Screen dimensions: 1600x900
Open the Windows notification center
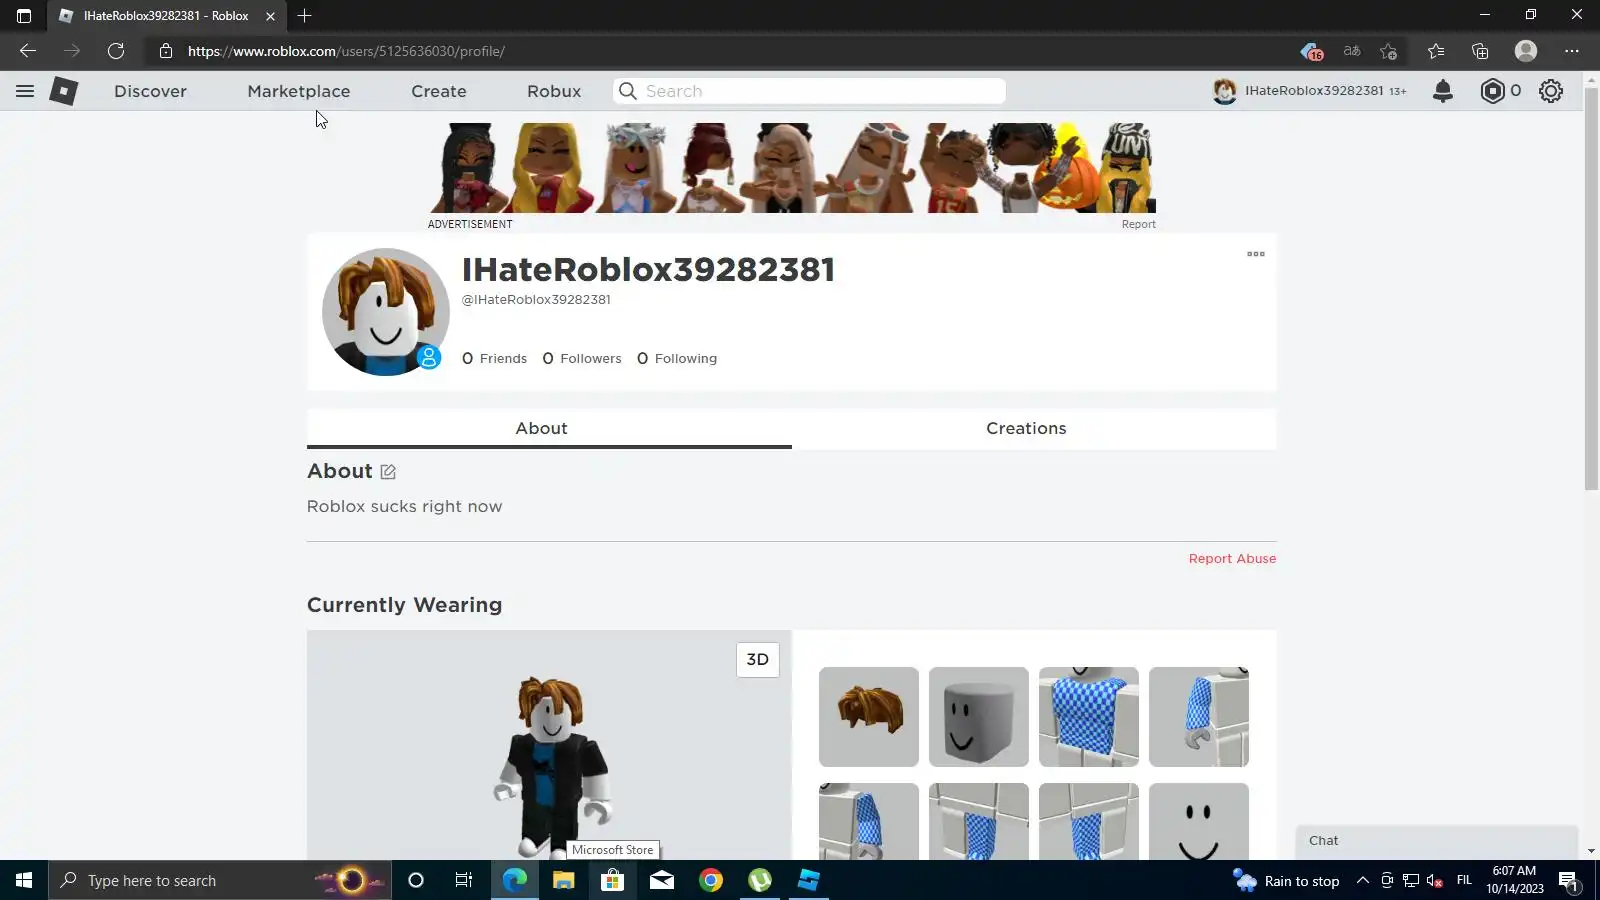point(1567,880)
